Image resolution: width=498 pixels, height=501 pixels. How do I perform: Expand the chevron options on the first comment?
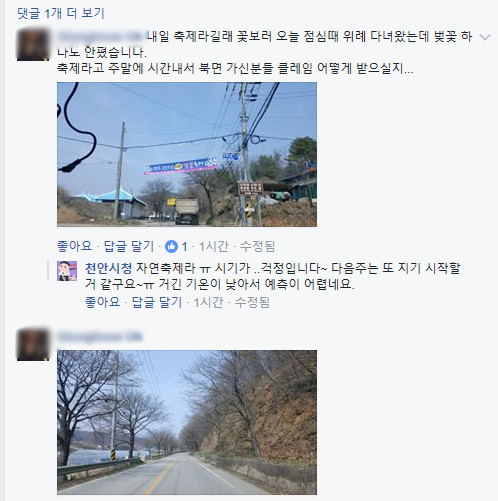click(x=485, y=37)
